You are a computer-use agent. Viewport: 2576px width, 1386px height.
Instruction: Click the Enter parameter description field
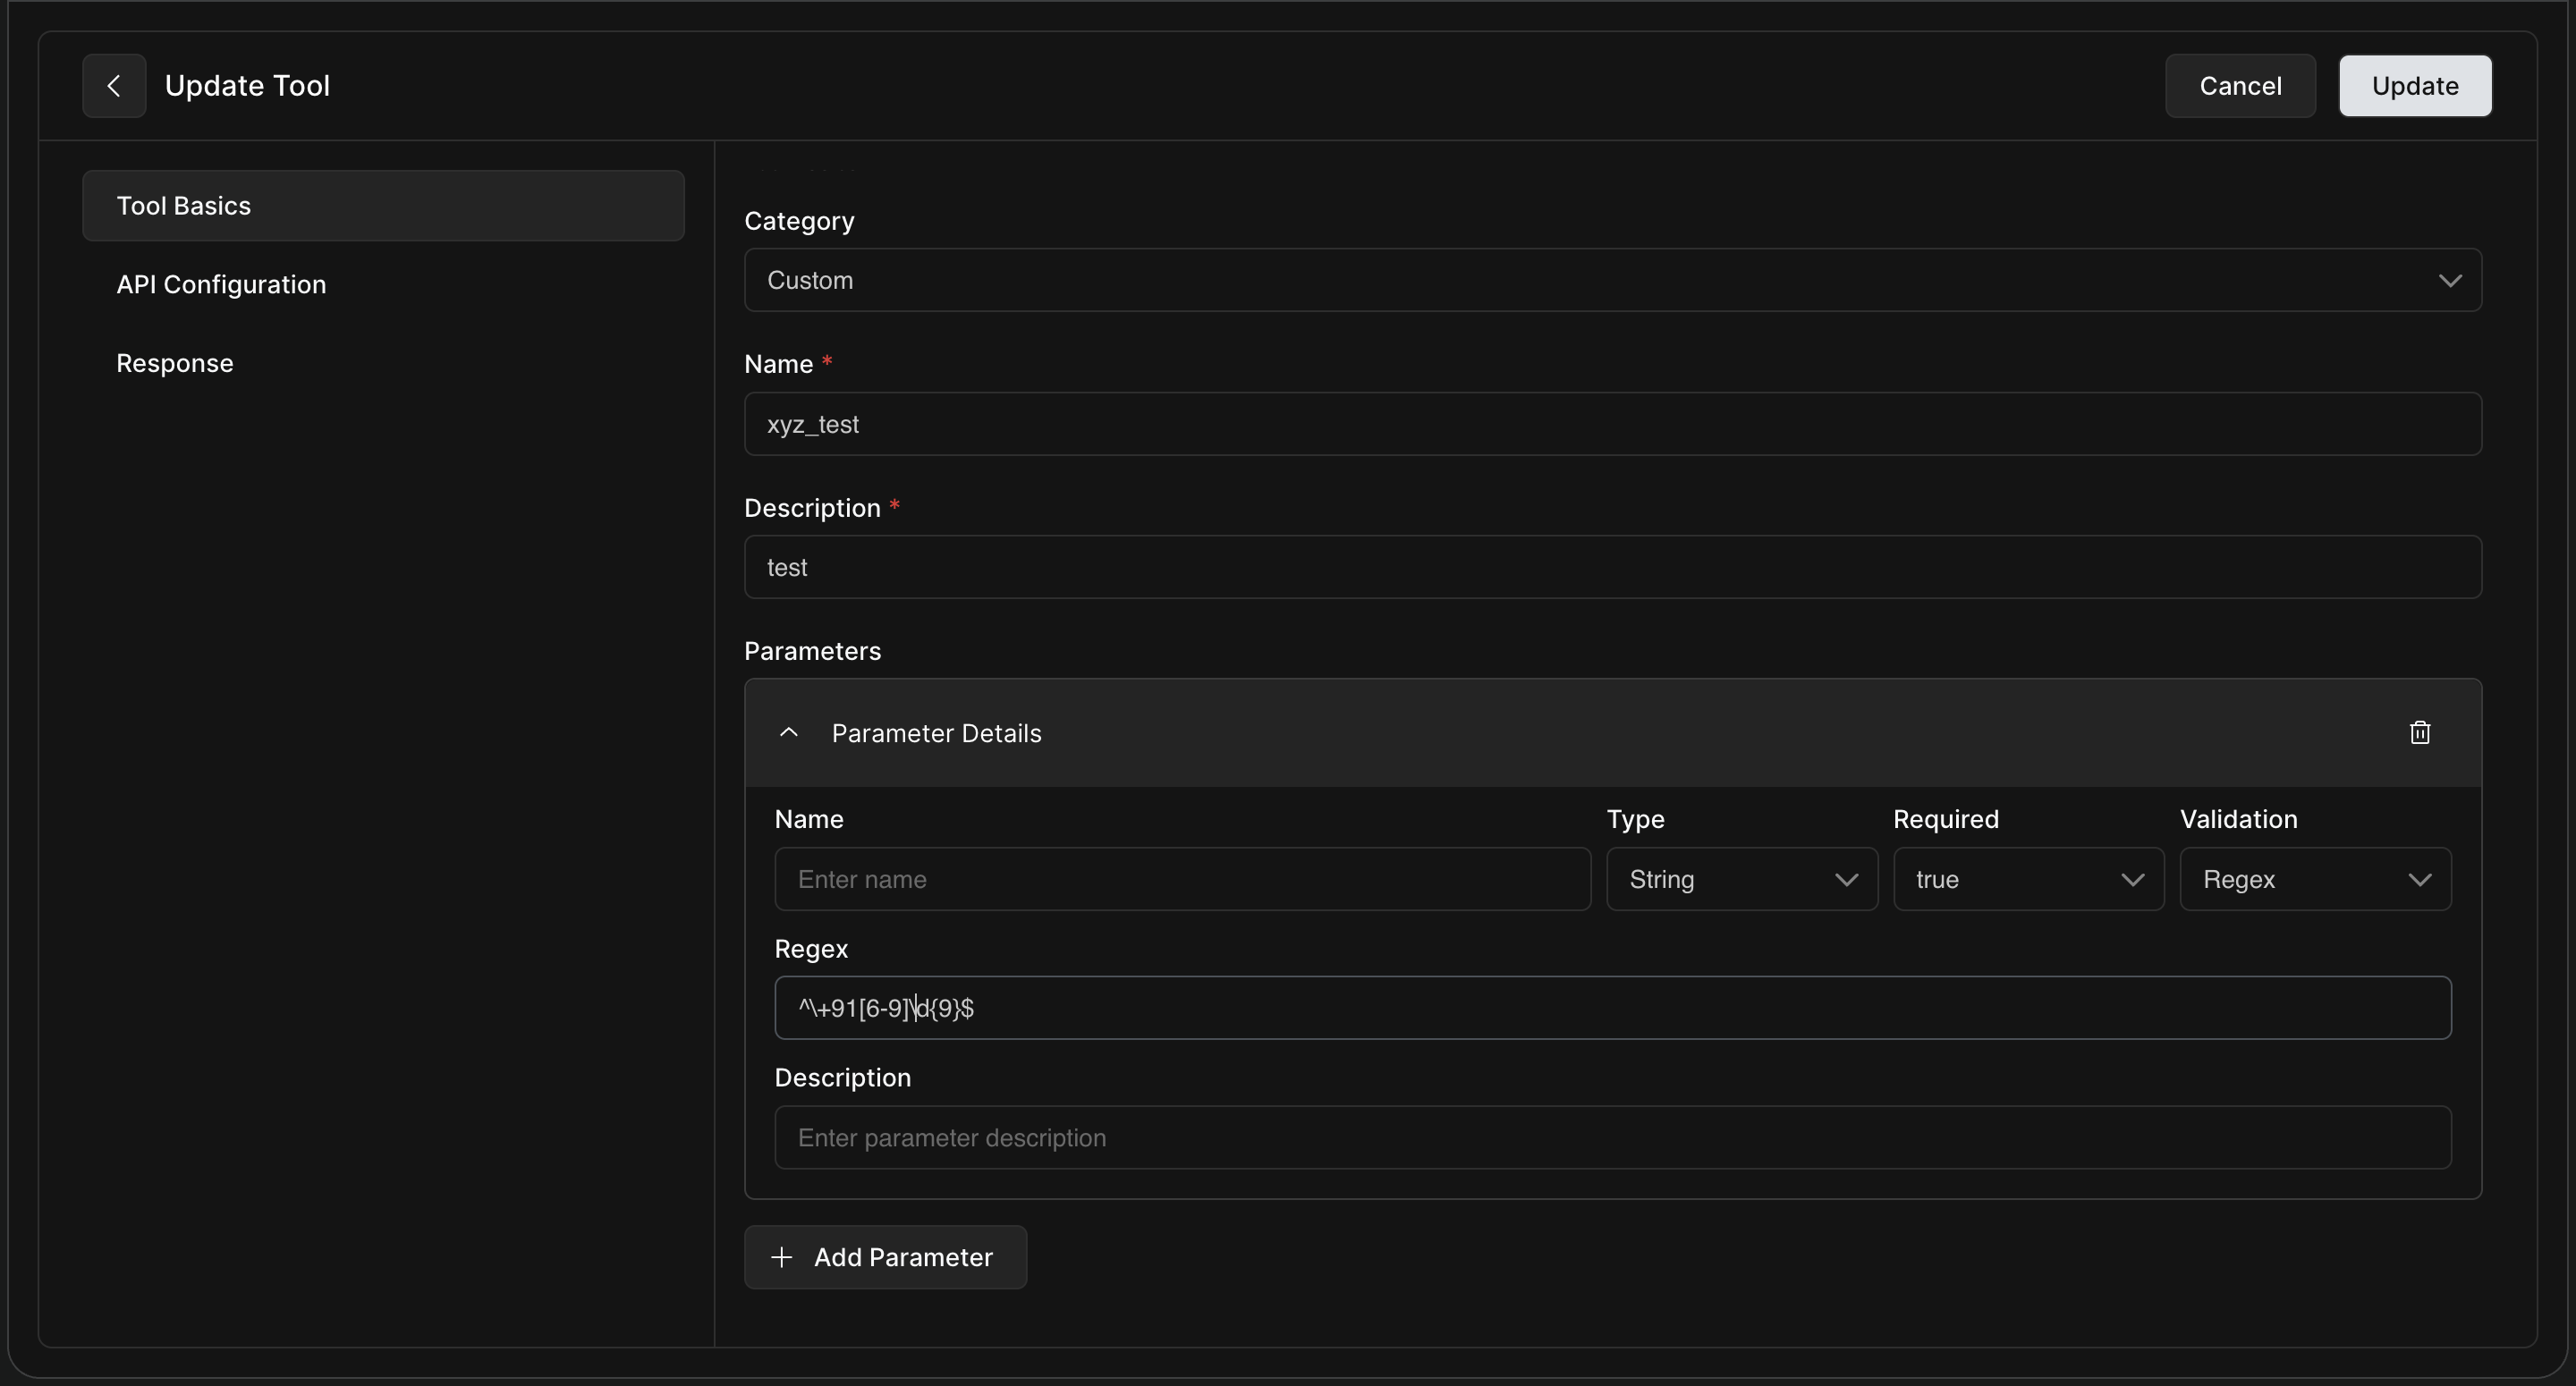(1612, 1137)
